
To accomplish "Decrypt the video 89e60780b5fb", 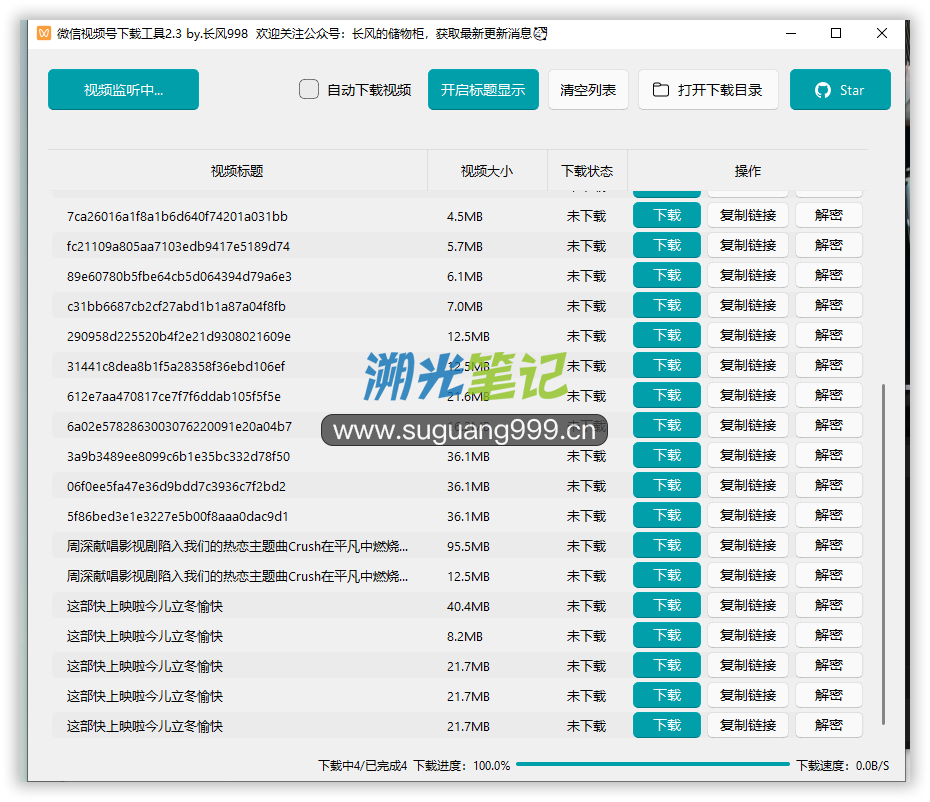I will pos(829,275).
